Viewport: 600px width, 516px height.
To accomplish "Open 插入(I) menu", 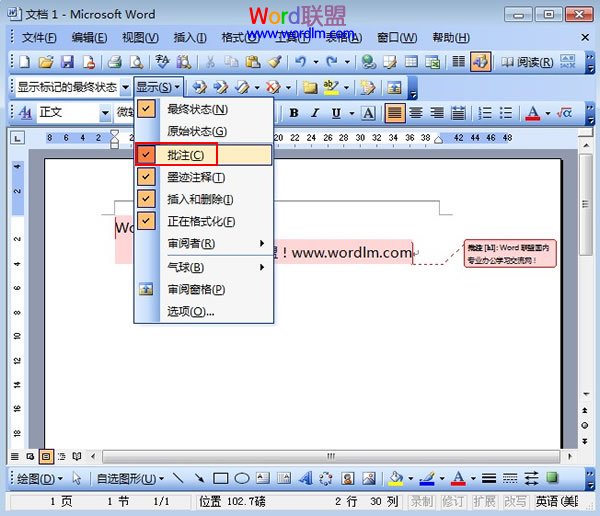I will coord(190,38).
